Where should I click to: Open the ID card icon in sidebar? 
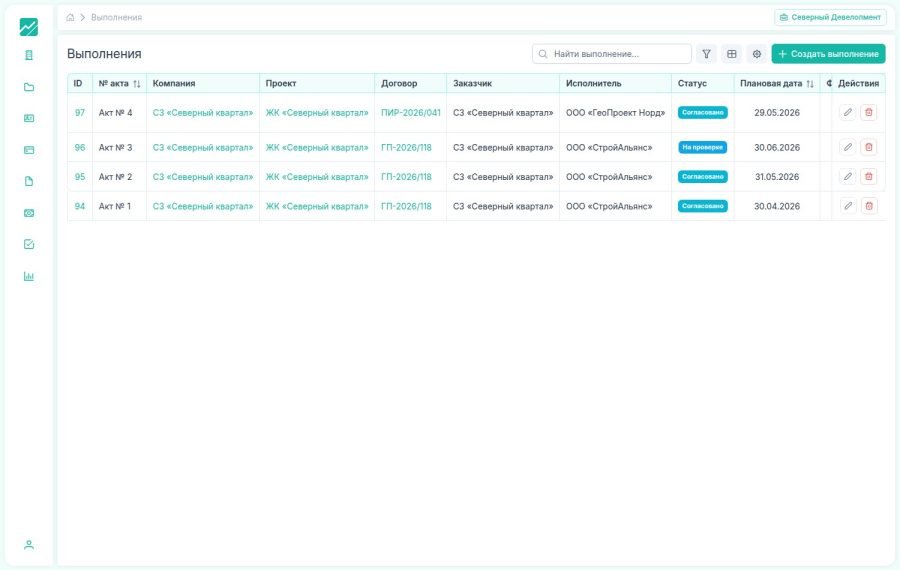tap(29, 118)
